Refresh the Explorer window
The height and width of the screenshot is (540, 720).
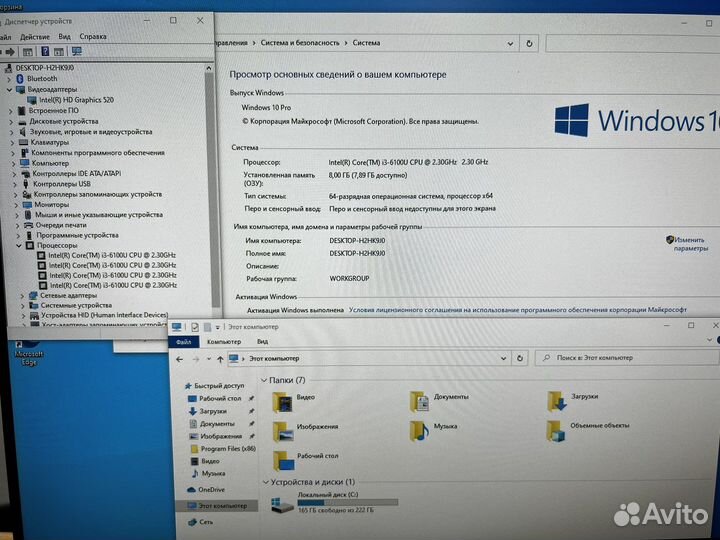(520, 358)
